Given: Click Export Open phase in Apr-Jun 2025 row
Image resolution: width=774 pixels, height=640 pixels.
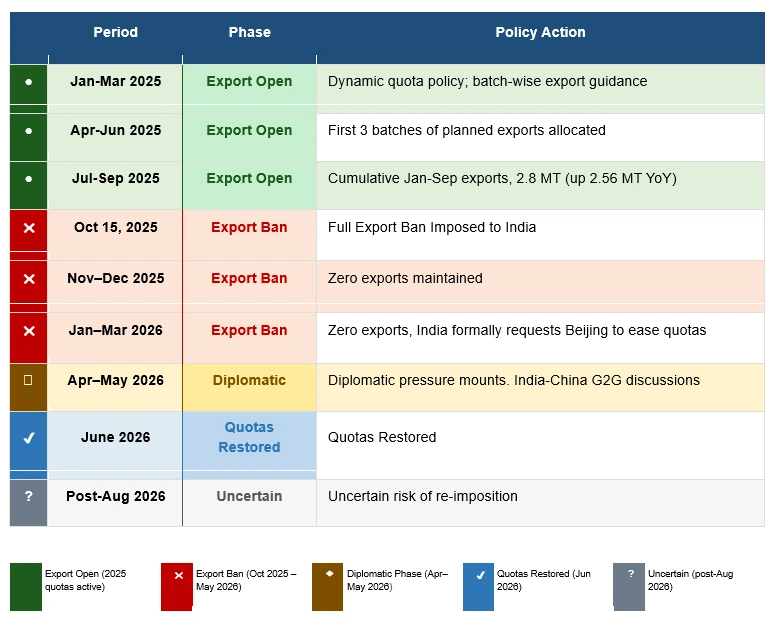Looking at the screenshot, I should pyautogui.click(x=249, y=137).
